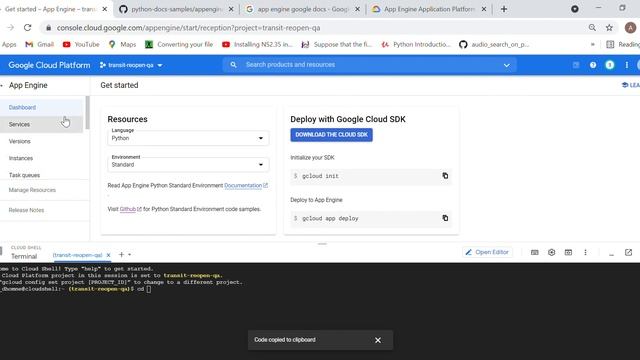Open Cloud Shell web preview icon
640x360 pixels.
568,253
